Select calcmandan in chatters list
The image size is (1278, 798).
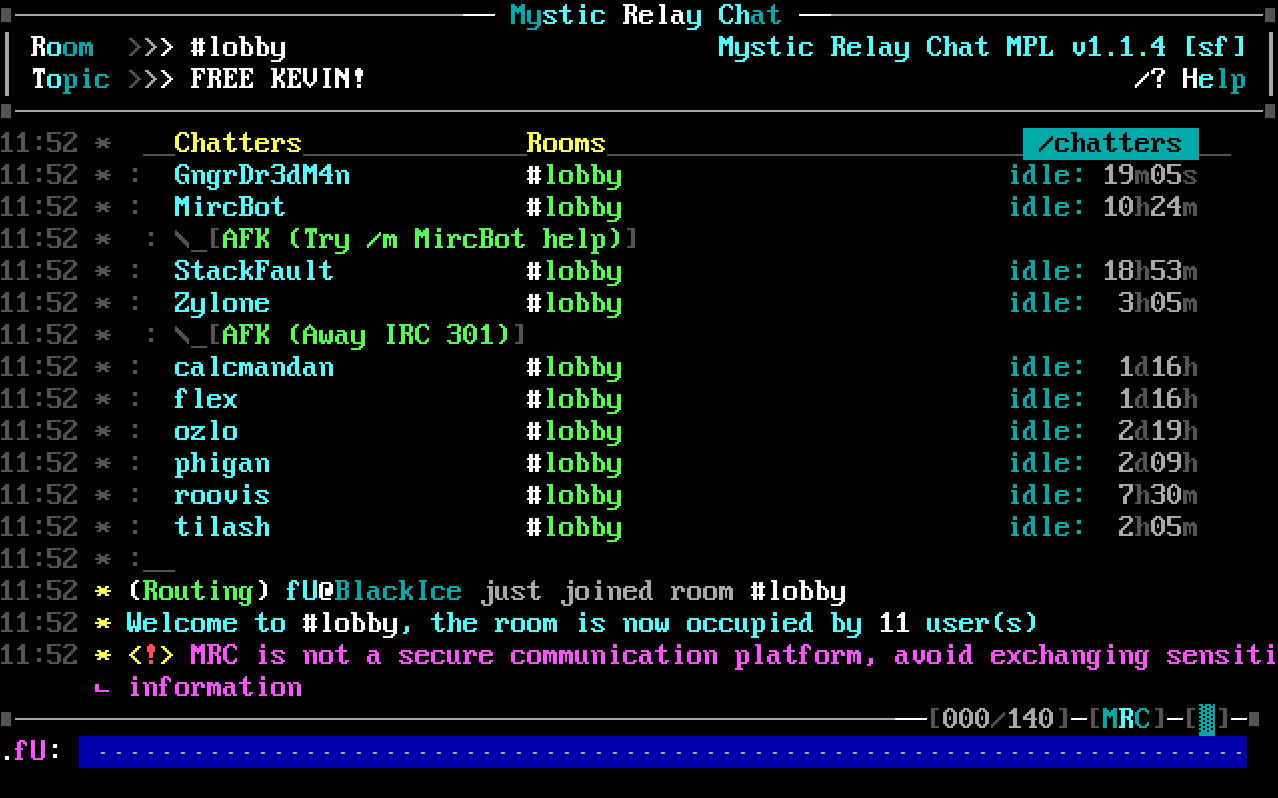pos(254,367)
